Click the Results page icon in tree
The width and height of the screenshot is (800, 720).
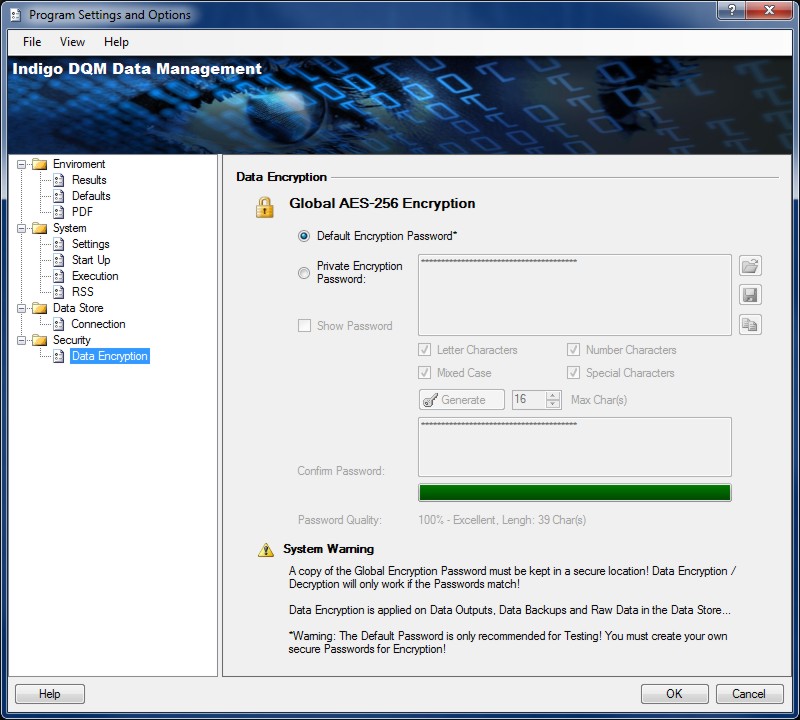click(59, 180)
